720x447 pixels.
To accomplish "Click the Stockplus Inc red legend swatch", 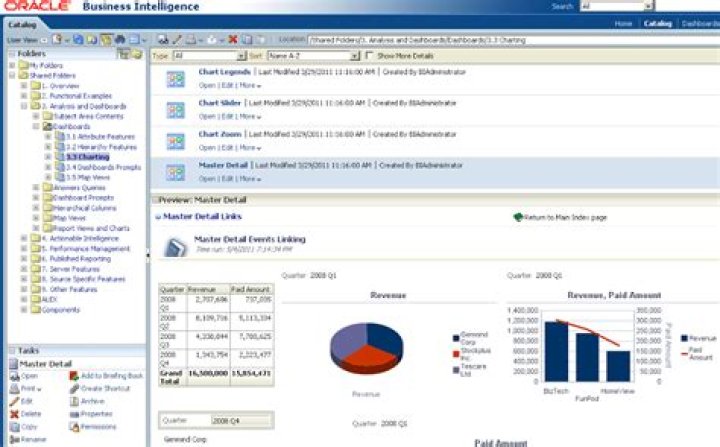I will (x=456, y=354).
